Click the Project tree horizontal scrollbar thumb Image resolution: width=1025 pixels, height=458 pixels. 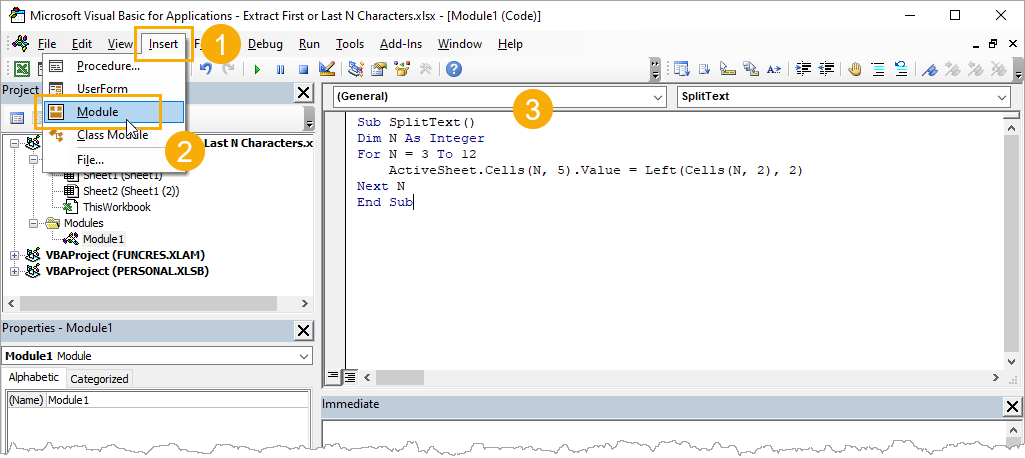pyautogui.click(x=148, y=304)
